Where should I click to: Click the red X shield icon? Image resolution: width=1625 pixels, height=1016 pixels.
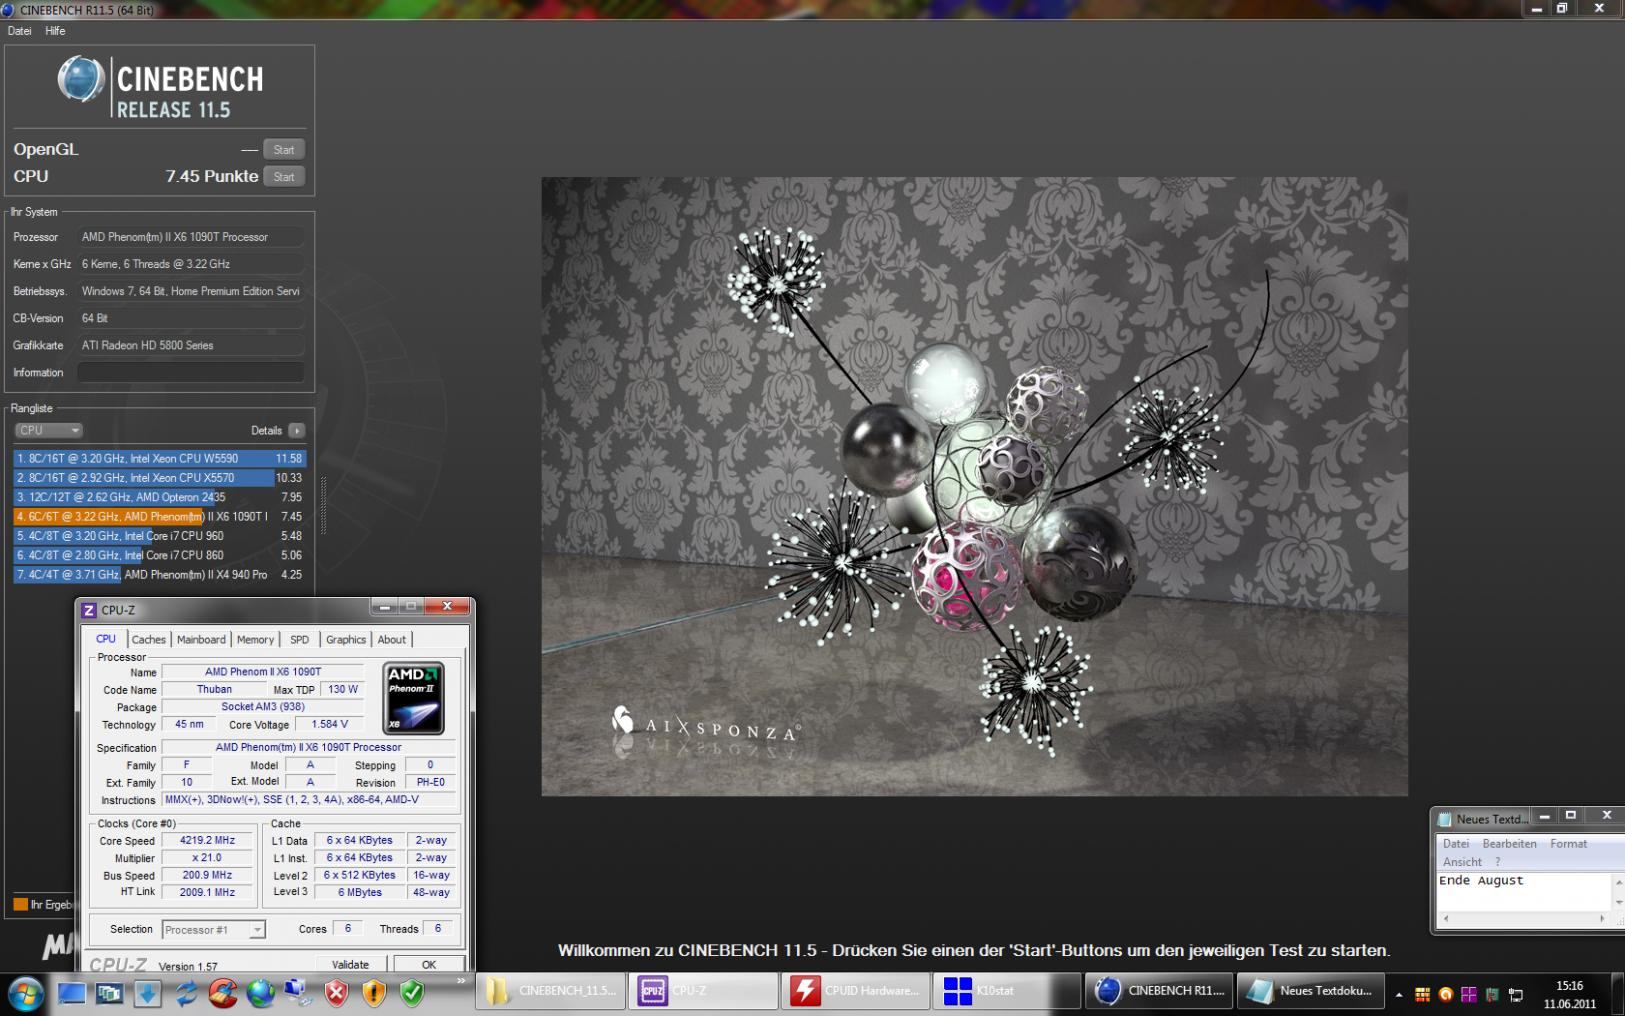[336, 993]
